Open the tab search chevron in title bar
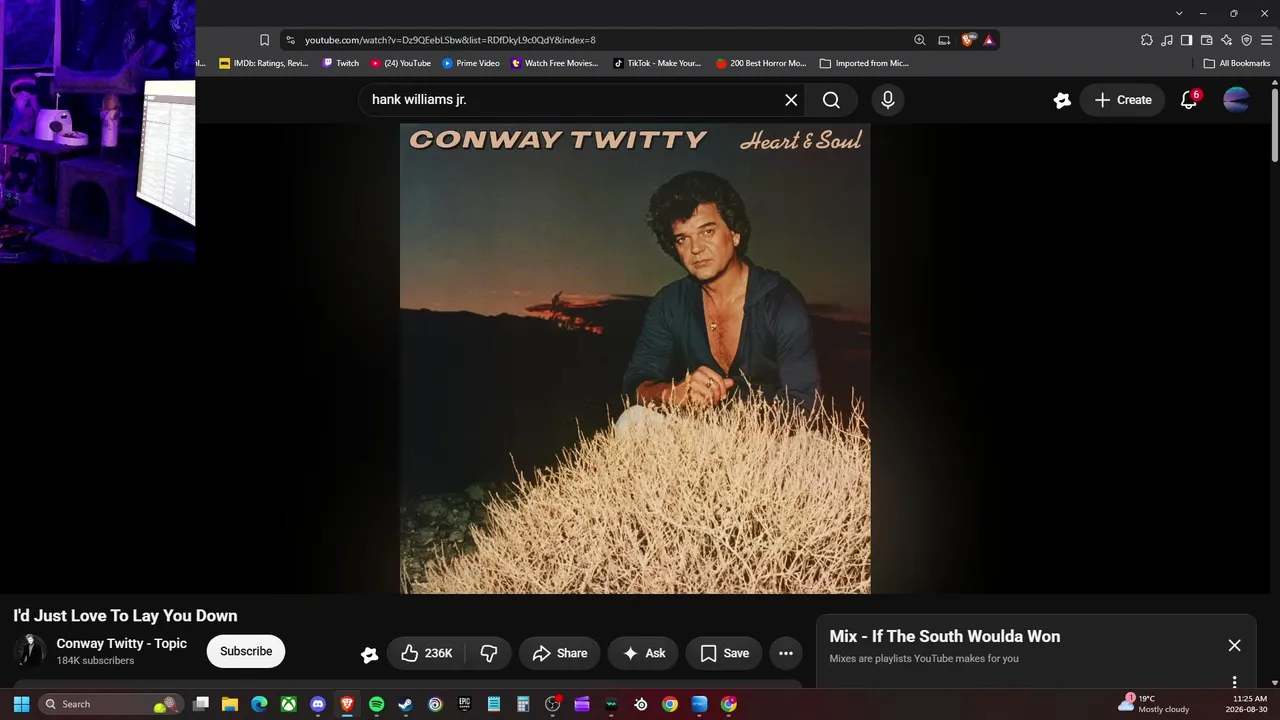 coord(1179,13)
